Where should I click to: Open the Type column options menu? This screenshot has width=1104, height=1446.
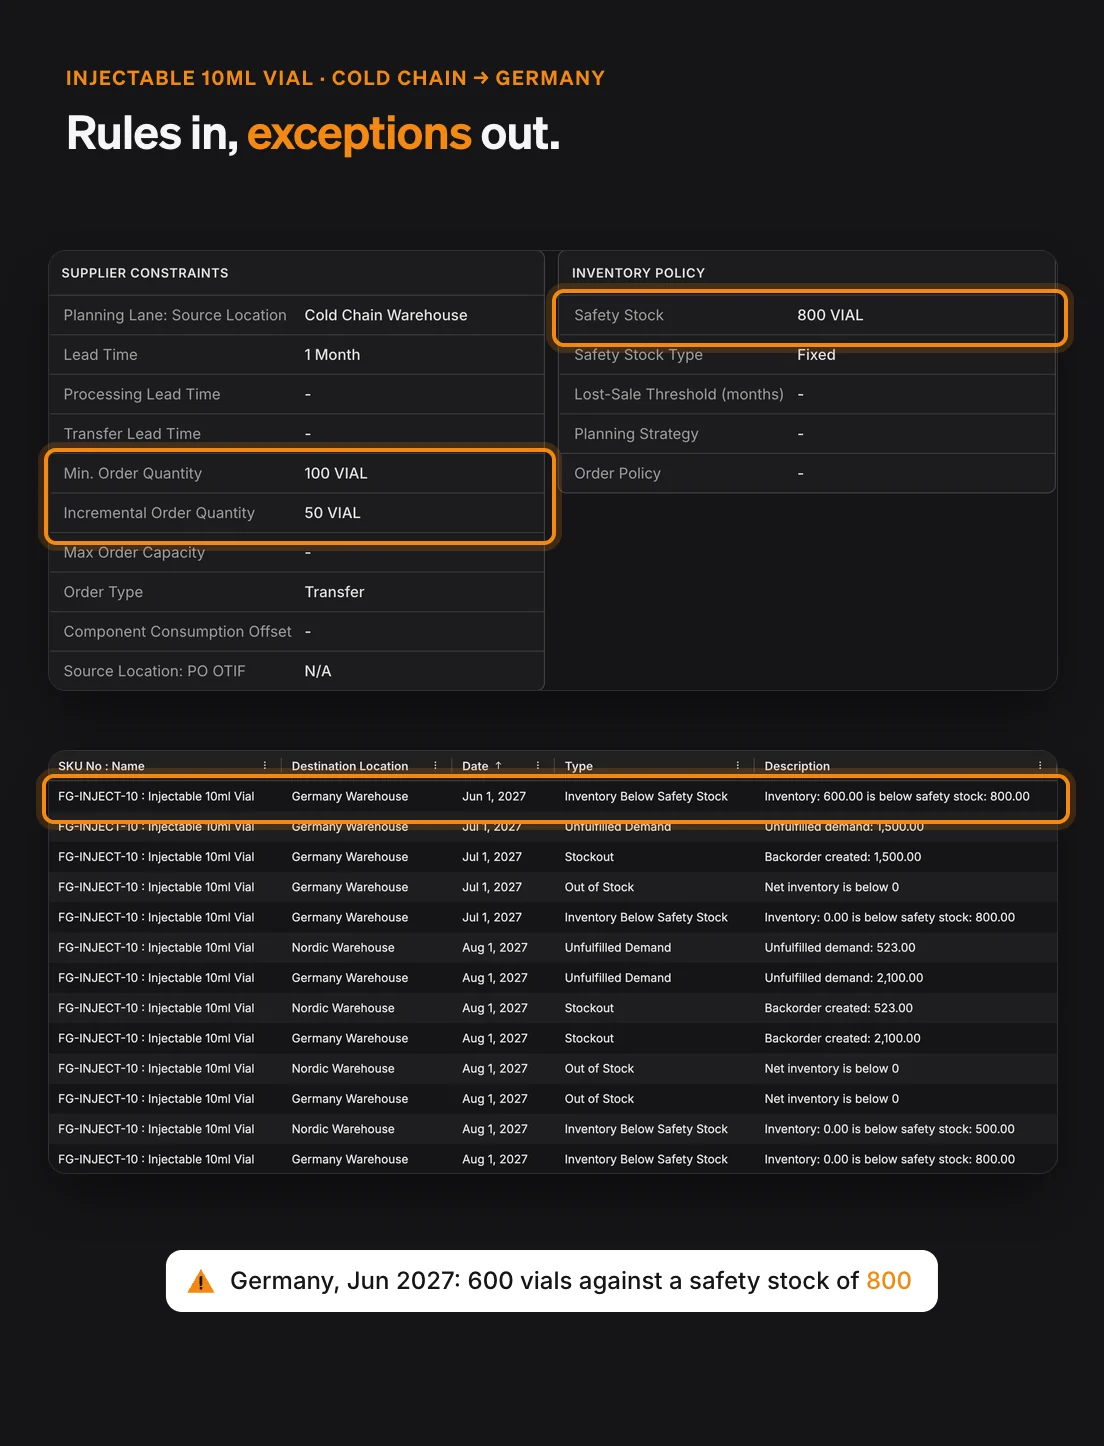tap(738, 766)
